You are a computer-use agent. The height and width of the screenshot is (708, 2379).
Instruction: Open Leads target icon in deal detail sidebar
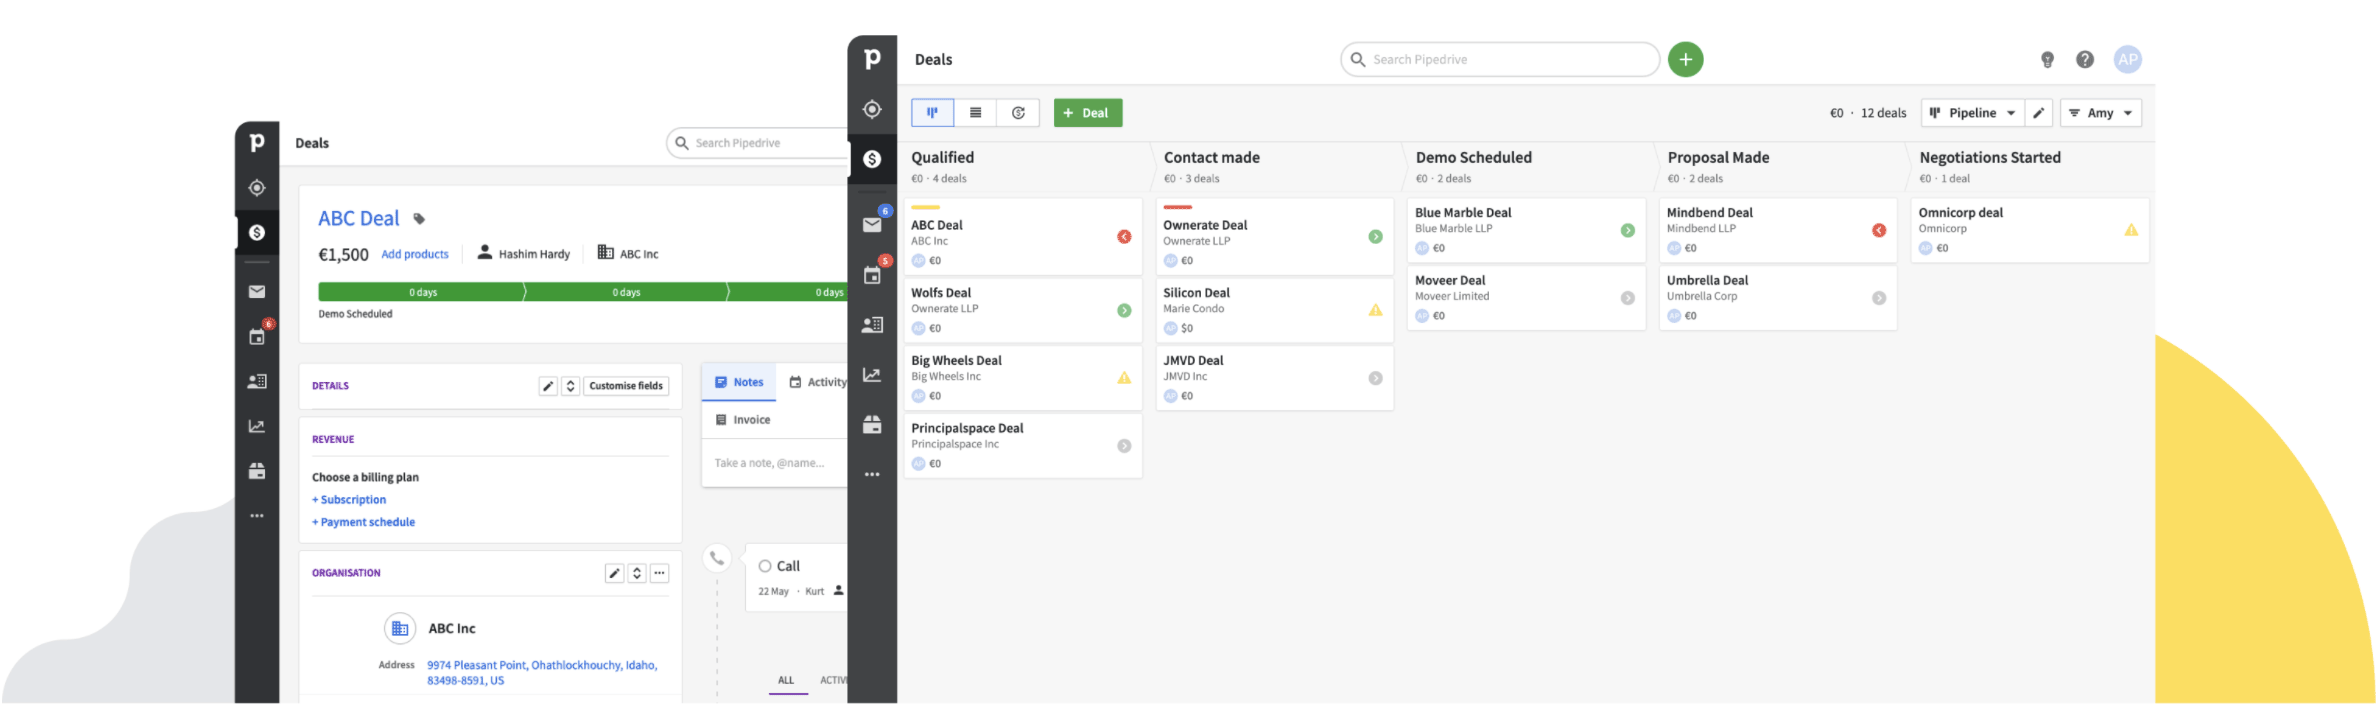(x=257, y=188)
